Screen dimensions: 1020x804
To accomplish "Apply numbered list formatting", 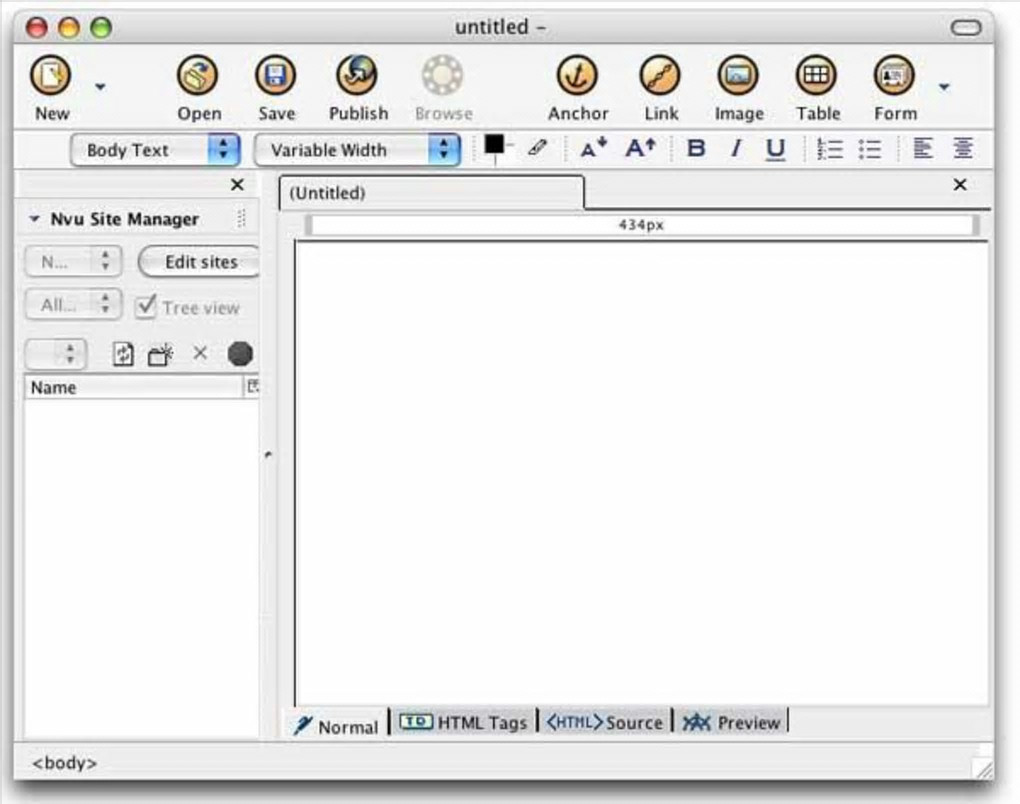I will point(830,148).
